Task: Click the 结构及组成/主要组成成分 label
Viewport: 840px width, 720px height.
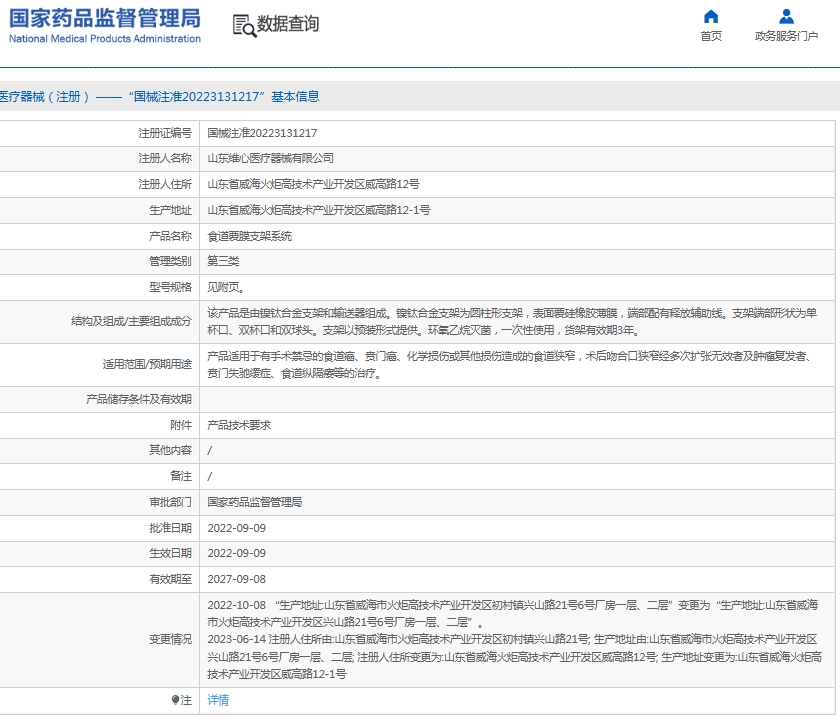Action: click(x=131, y=321)
